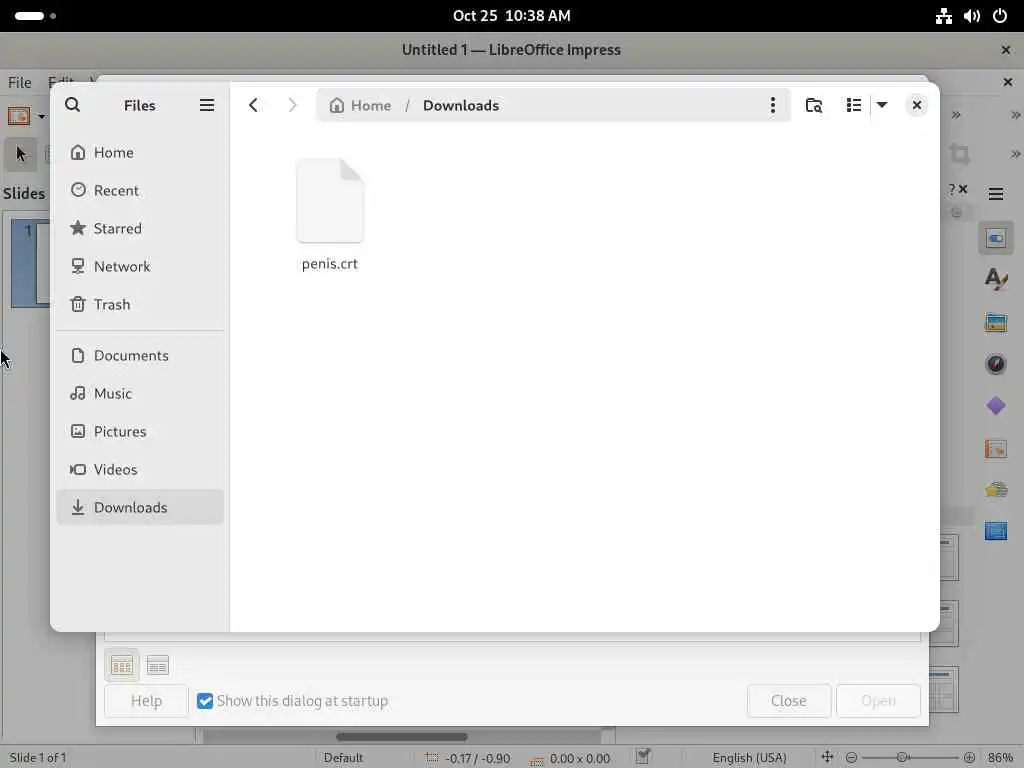Click the Help button in template dialog

tap(146, 701)
